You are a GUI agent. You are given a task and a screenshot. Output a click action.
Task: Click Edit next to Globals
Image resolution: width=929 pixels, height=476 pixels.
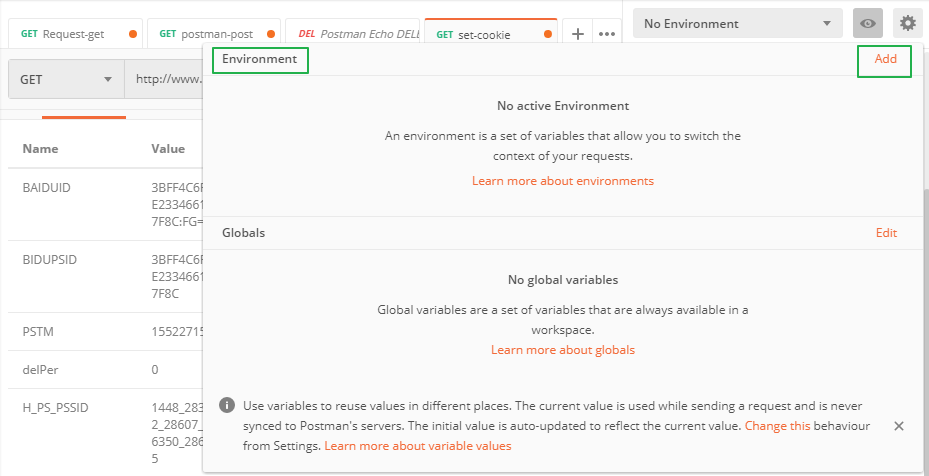coord(886,233)
